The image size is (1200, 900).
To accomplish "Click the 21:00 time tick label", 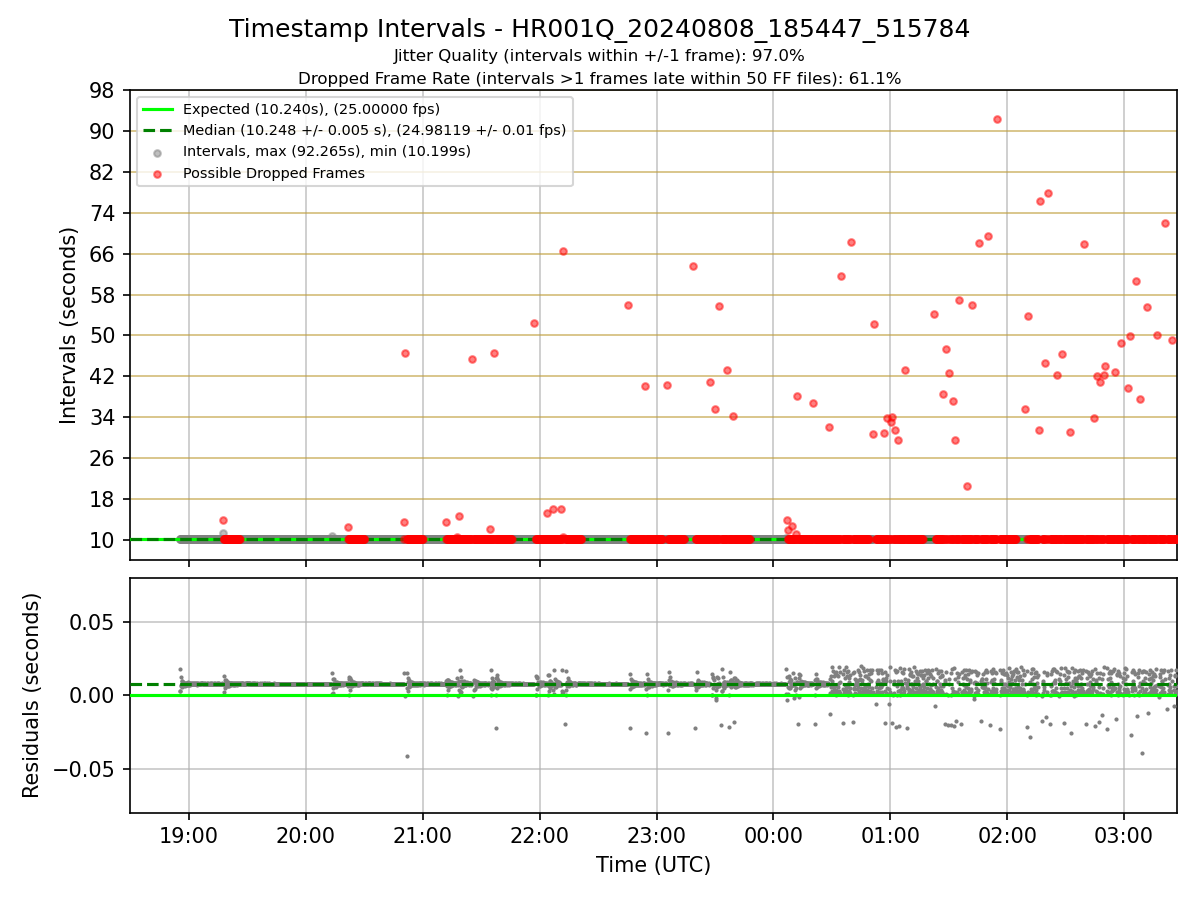I will (422, 834).
